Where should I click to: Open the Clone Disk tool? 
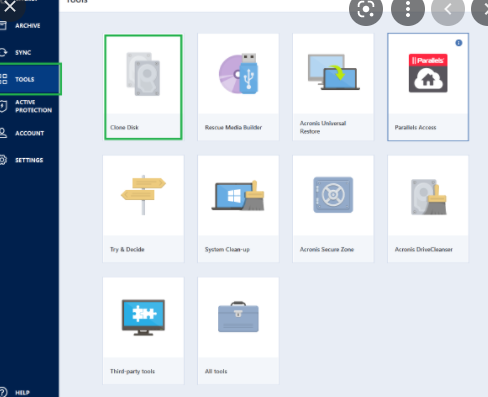pos(143,87)
